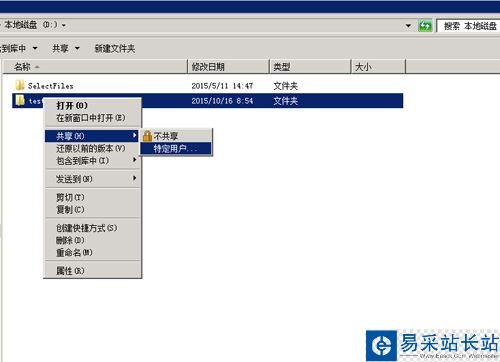The width and height of the screenshot is (500, 362).
Task: Click the SelectFiles folder name
Action: coord(51,86)
